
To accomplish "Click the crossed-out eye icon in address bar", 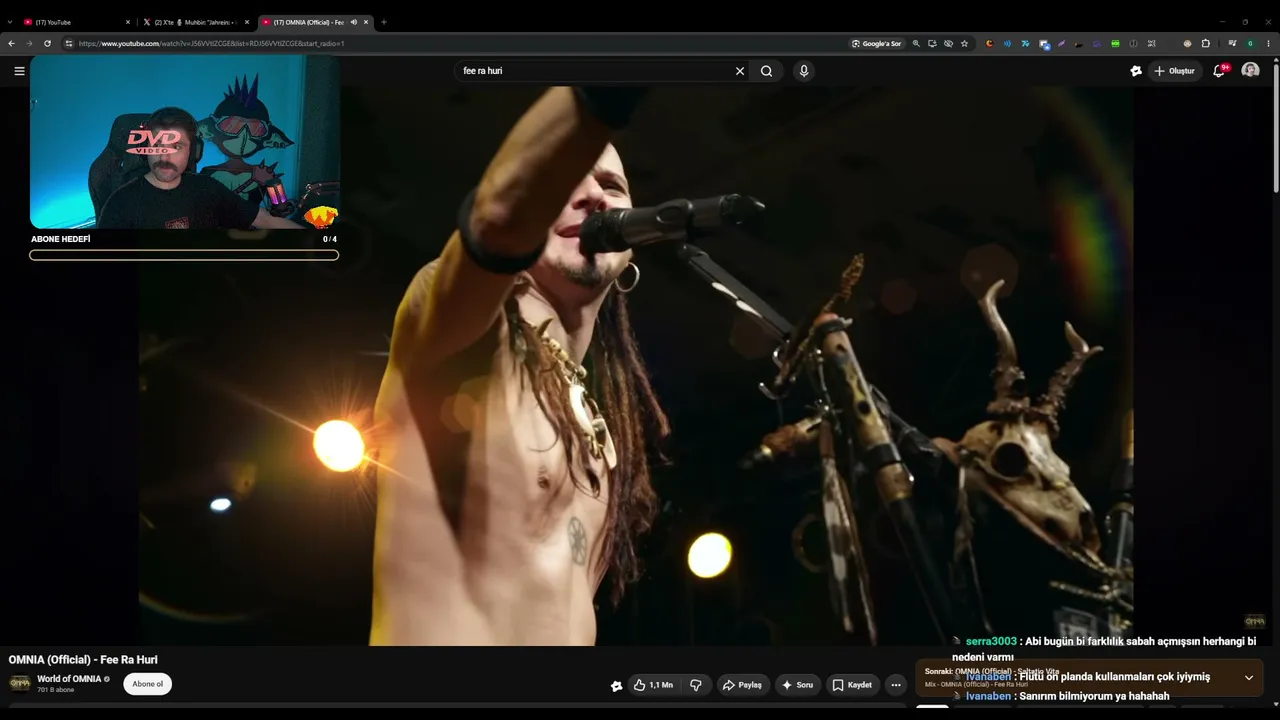I will click(x=948, y=43).
